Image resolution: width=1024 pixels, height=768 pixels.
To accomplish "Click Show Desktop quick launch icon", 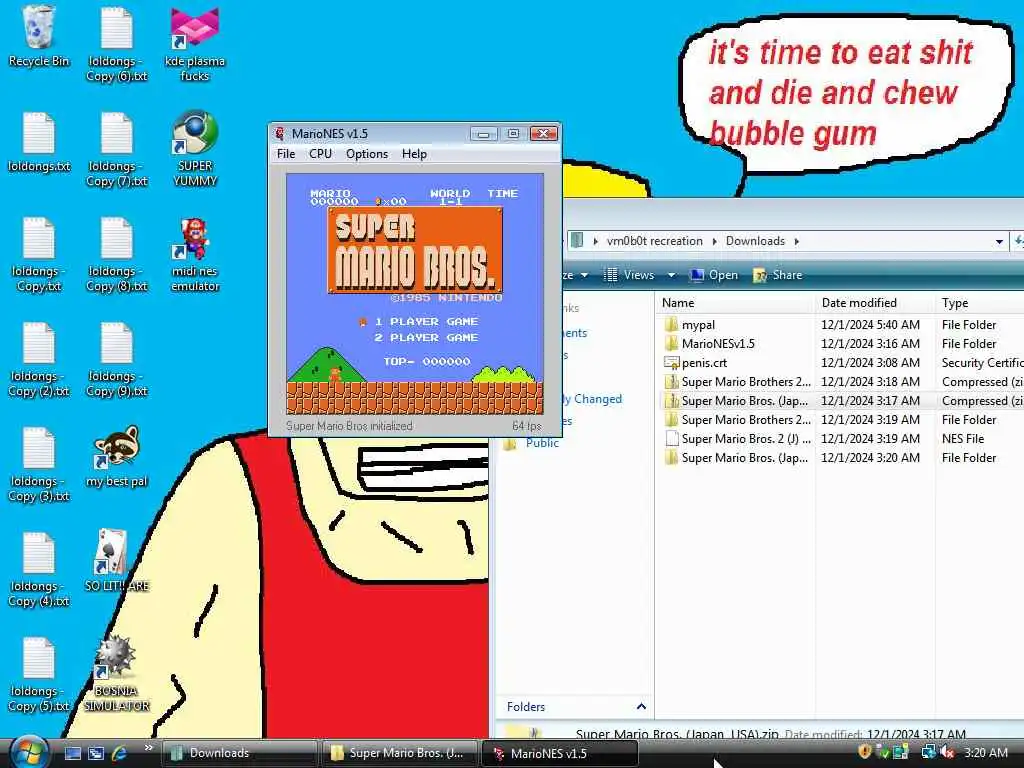I will click(x=73, y=753).
